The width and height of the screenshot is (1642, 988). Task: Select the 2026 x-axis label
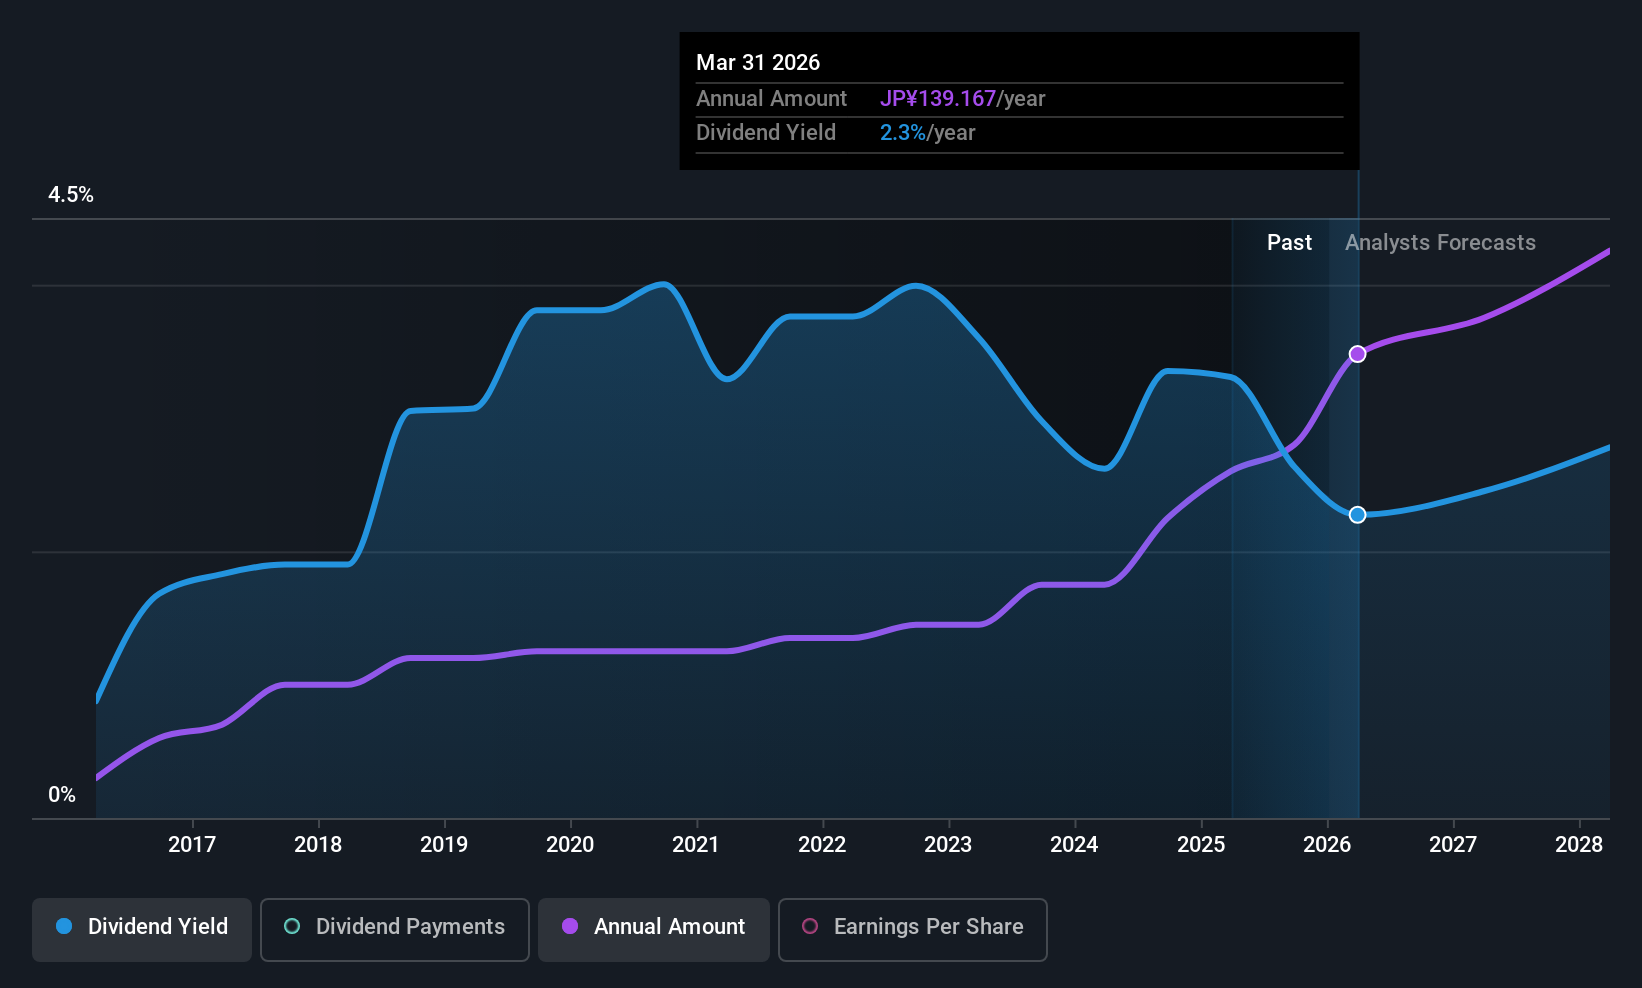tap(1327, 844)
